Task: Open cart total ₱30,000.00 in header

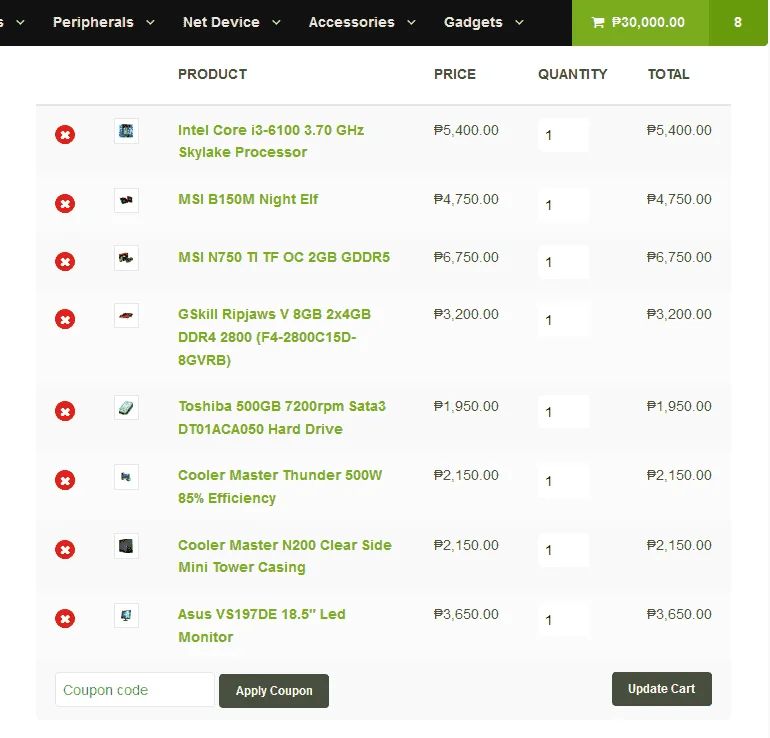Action: pyautogui.click(x=648, y=22)
